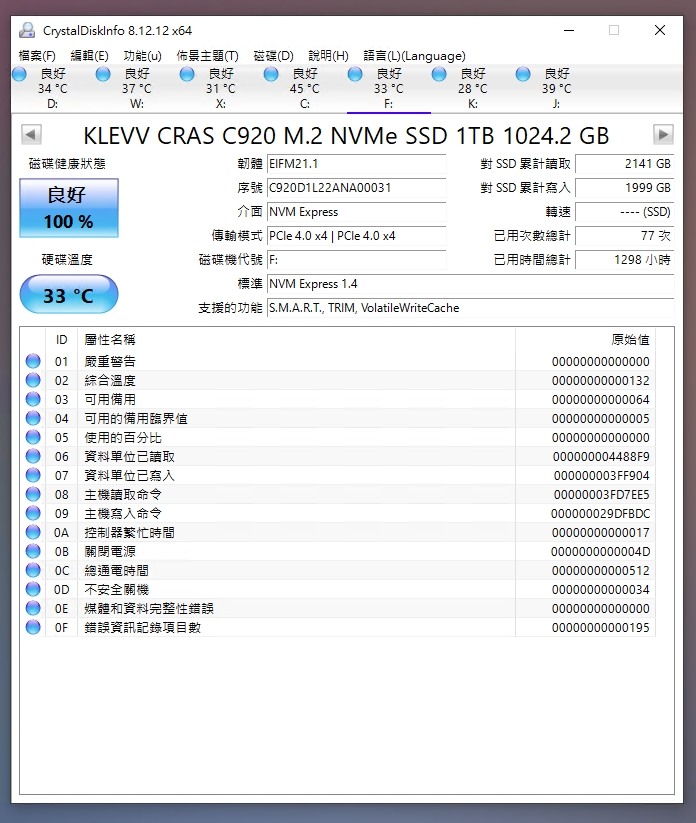This screenshot has width=696, height=823.
Task: Open the 說明(H) menu
Action: [x=328, y=56]
